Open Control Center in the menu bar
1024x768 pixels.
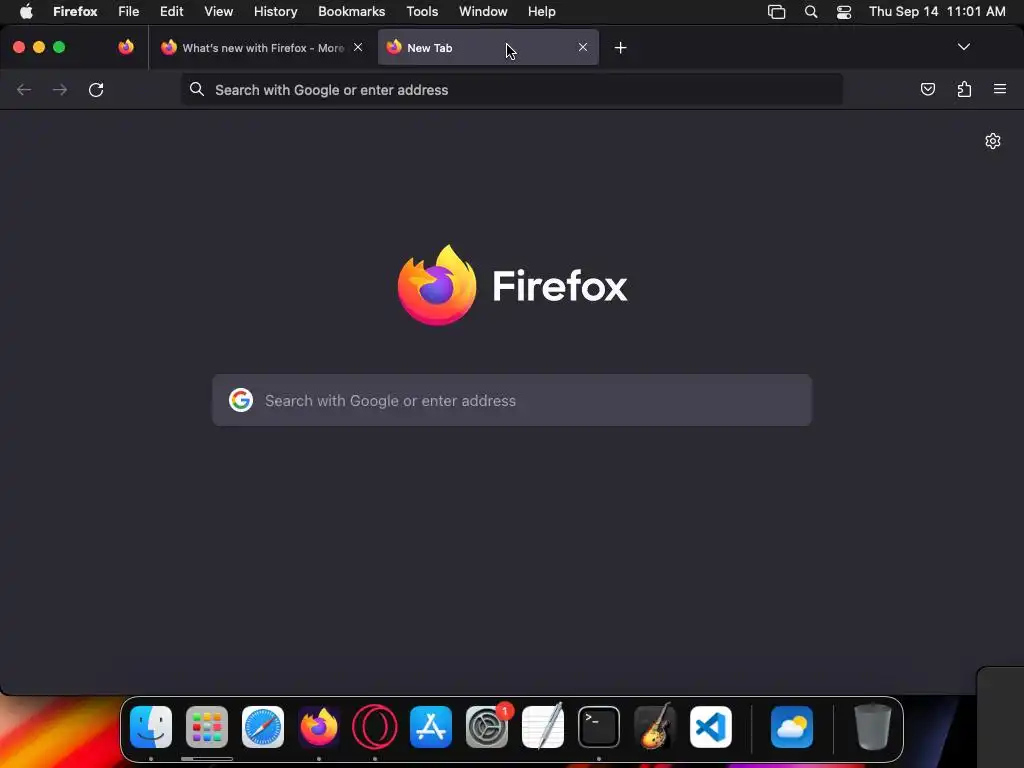[x=844, y=12]
